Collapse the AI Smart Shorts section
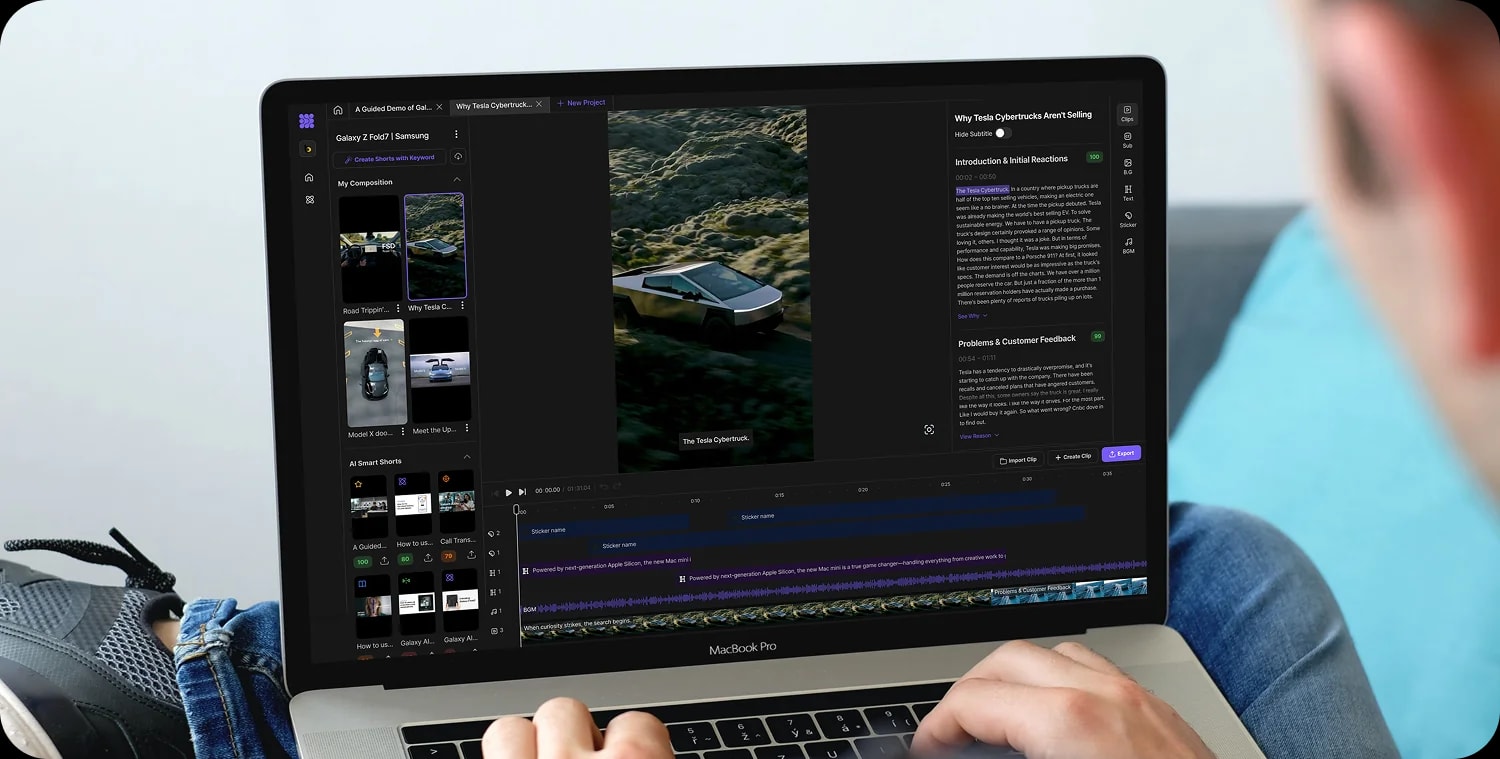Screen dimensions: 1500x759 [466, 457]
